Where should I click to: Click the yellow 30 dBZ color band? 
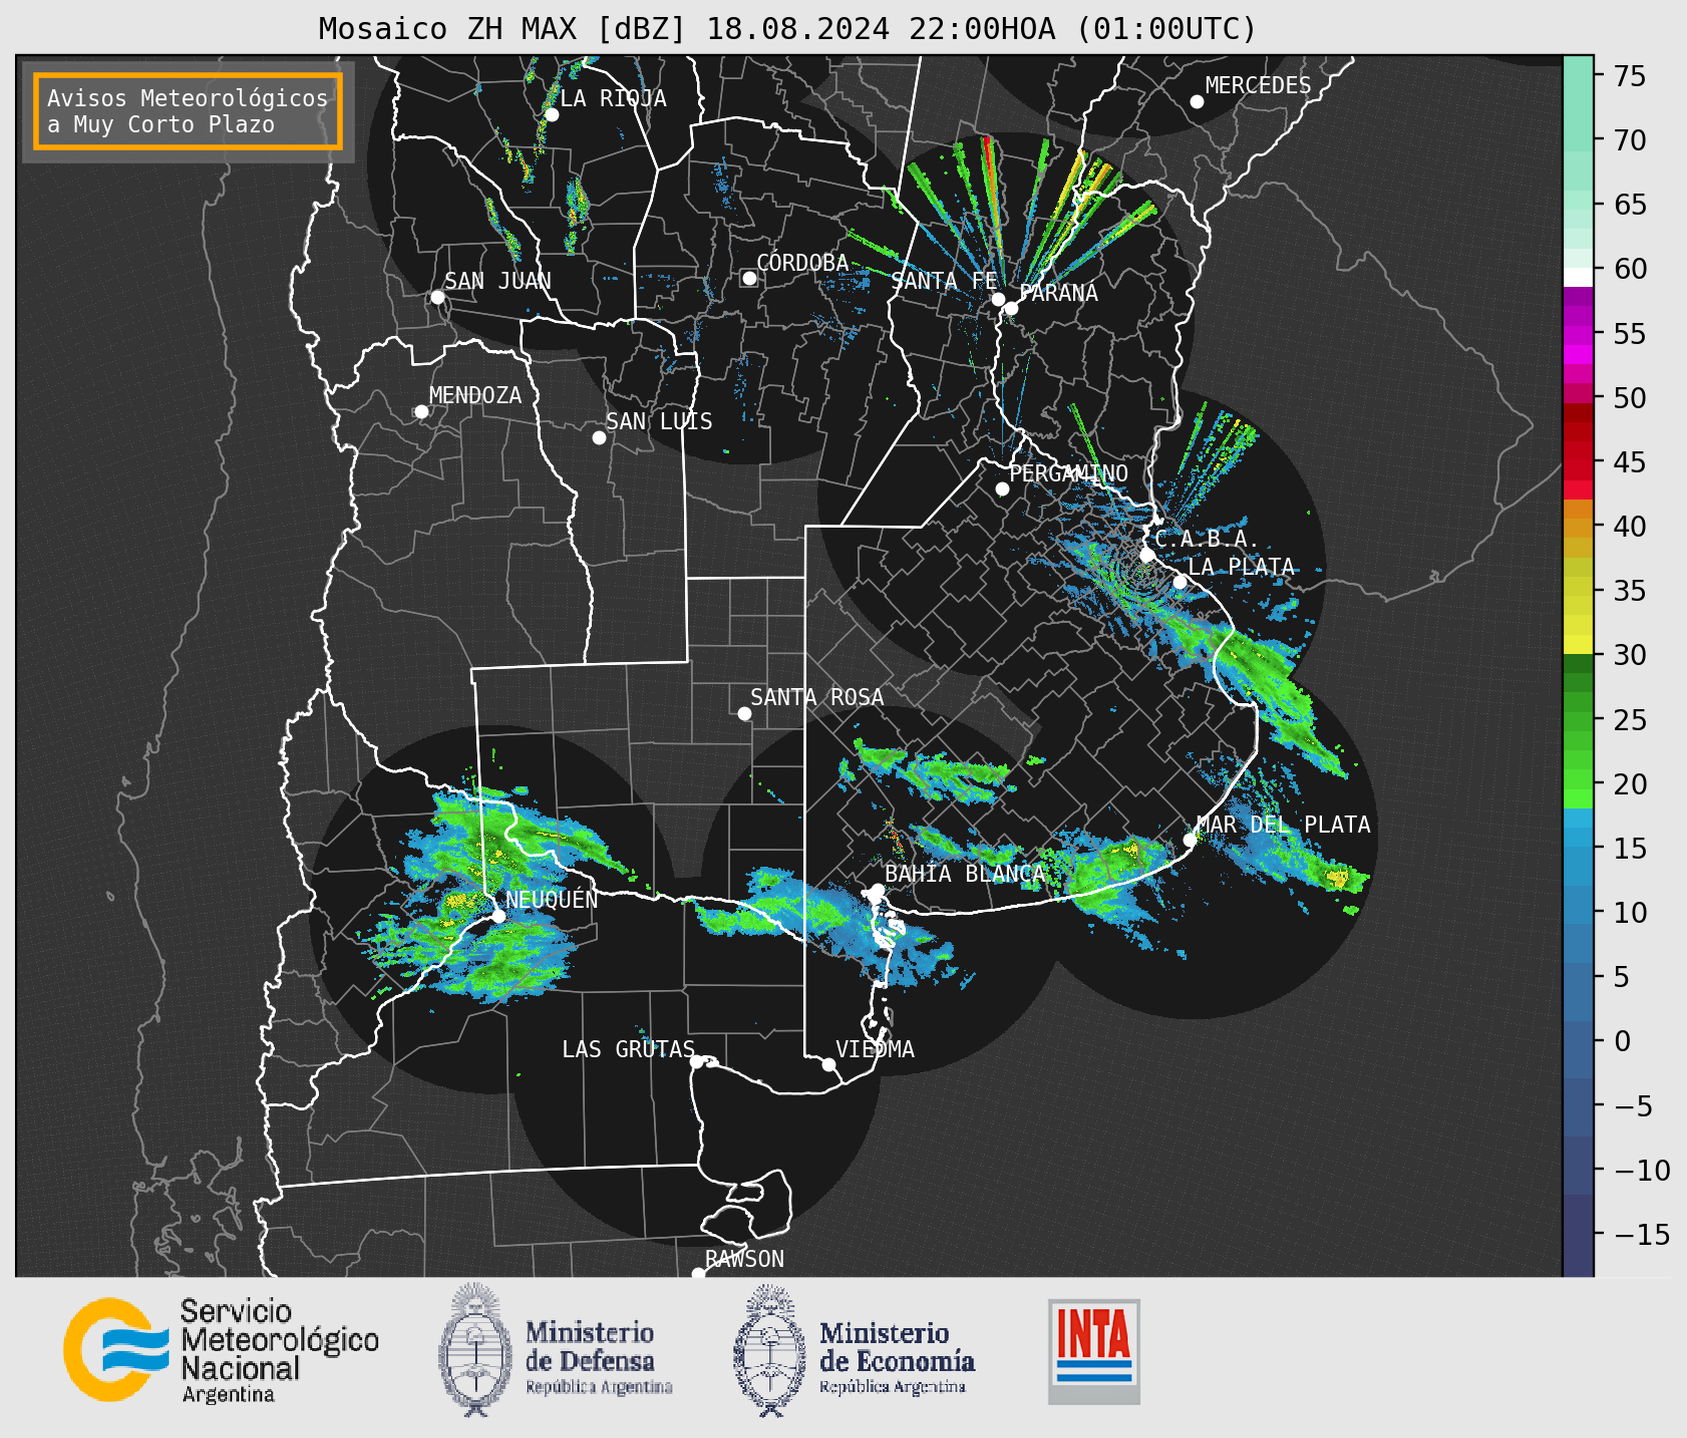[x=1578, y=645]
